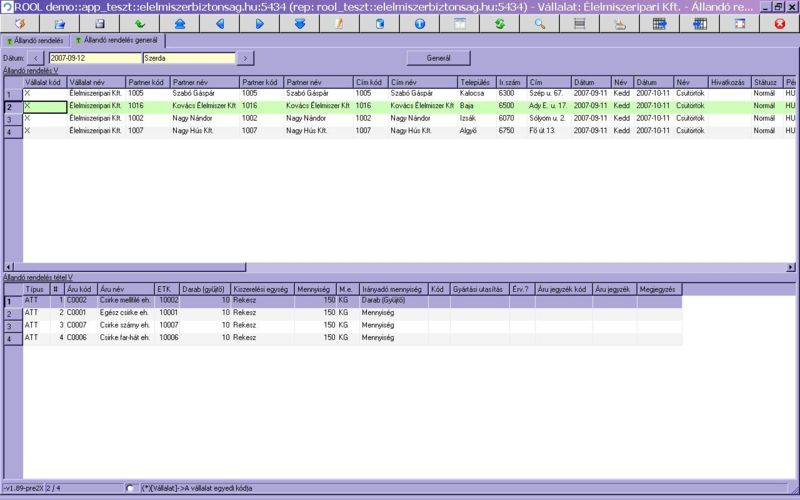Toggle the X mark in row 3
This screenshot has width=800, height=500.
pyautogui.click(x=28, y=118)
